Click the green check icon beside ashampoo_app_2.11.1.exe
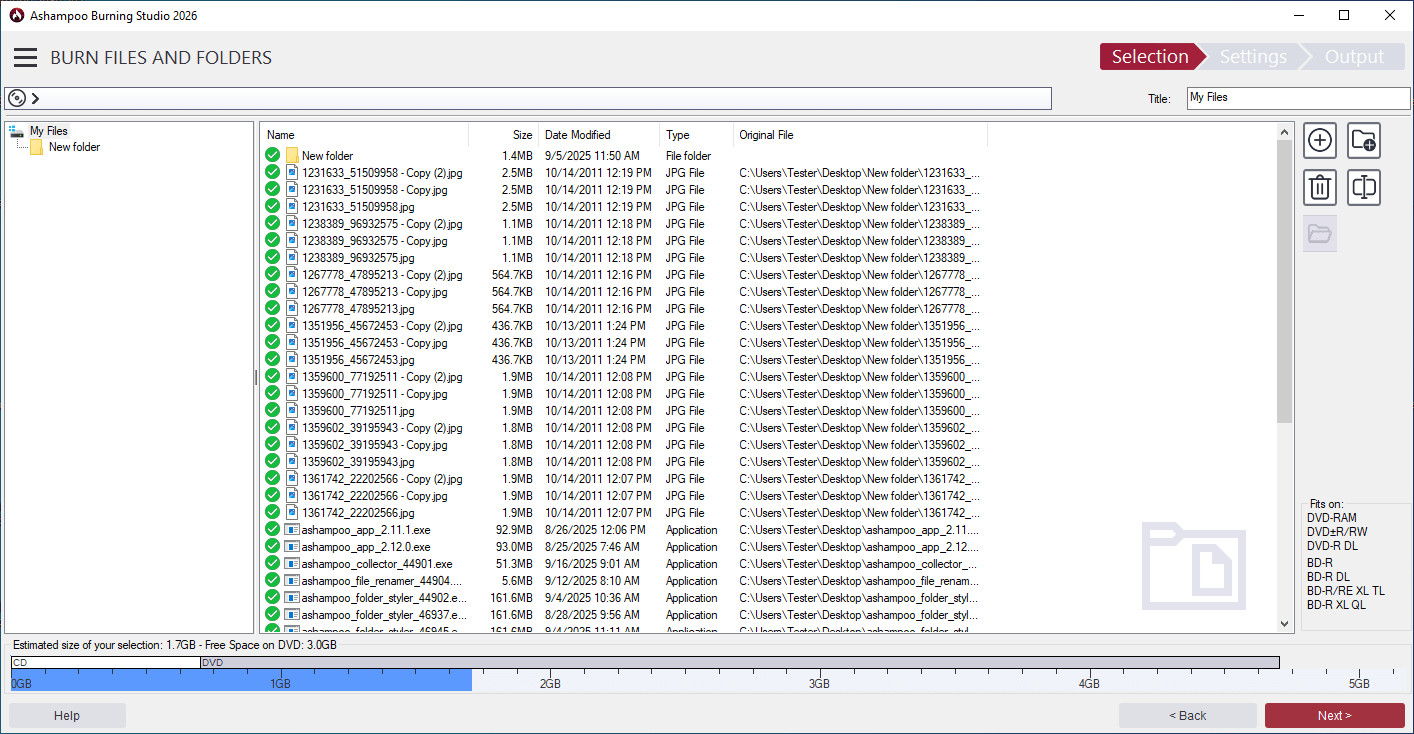Image resolution: width=1414 pixels, height=734 pixels. coord(272,530)
